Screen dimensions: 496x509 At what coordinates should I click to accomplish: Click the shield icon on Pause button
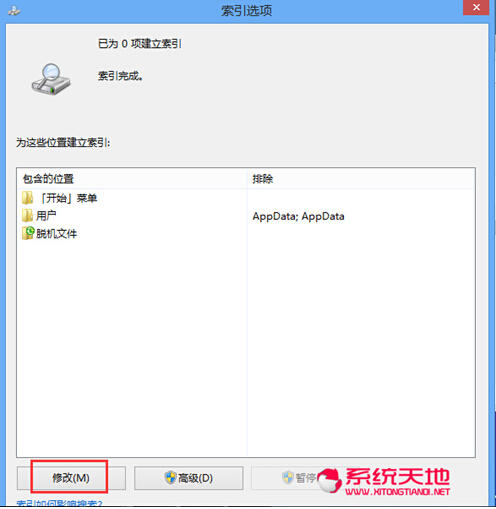pos(288,477)
